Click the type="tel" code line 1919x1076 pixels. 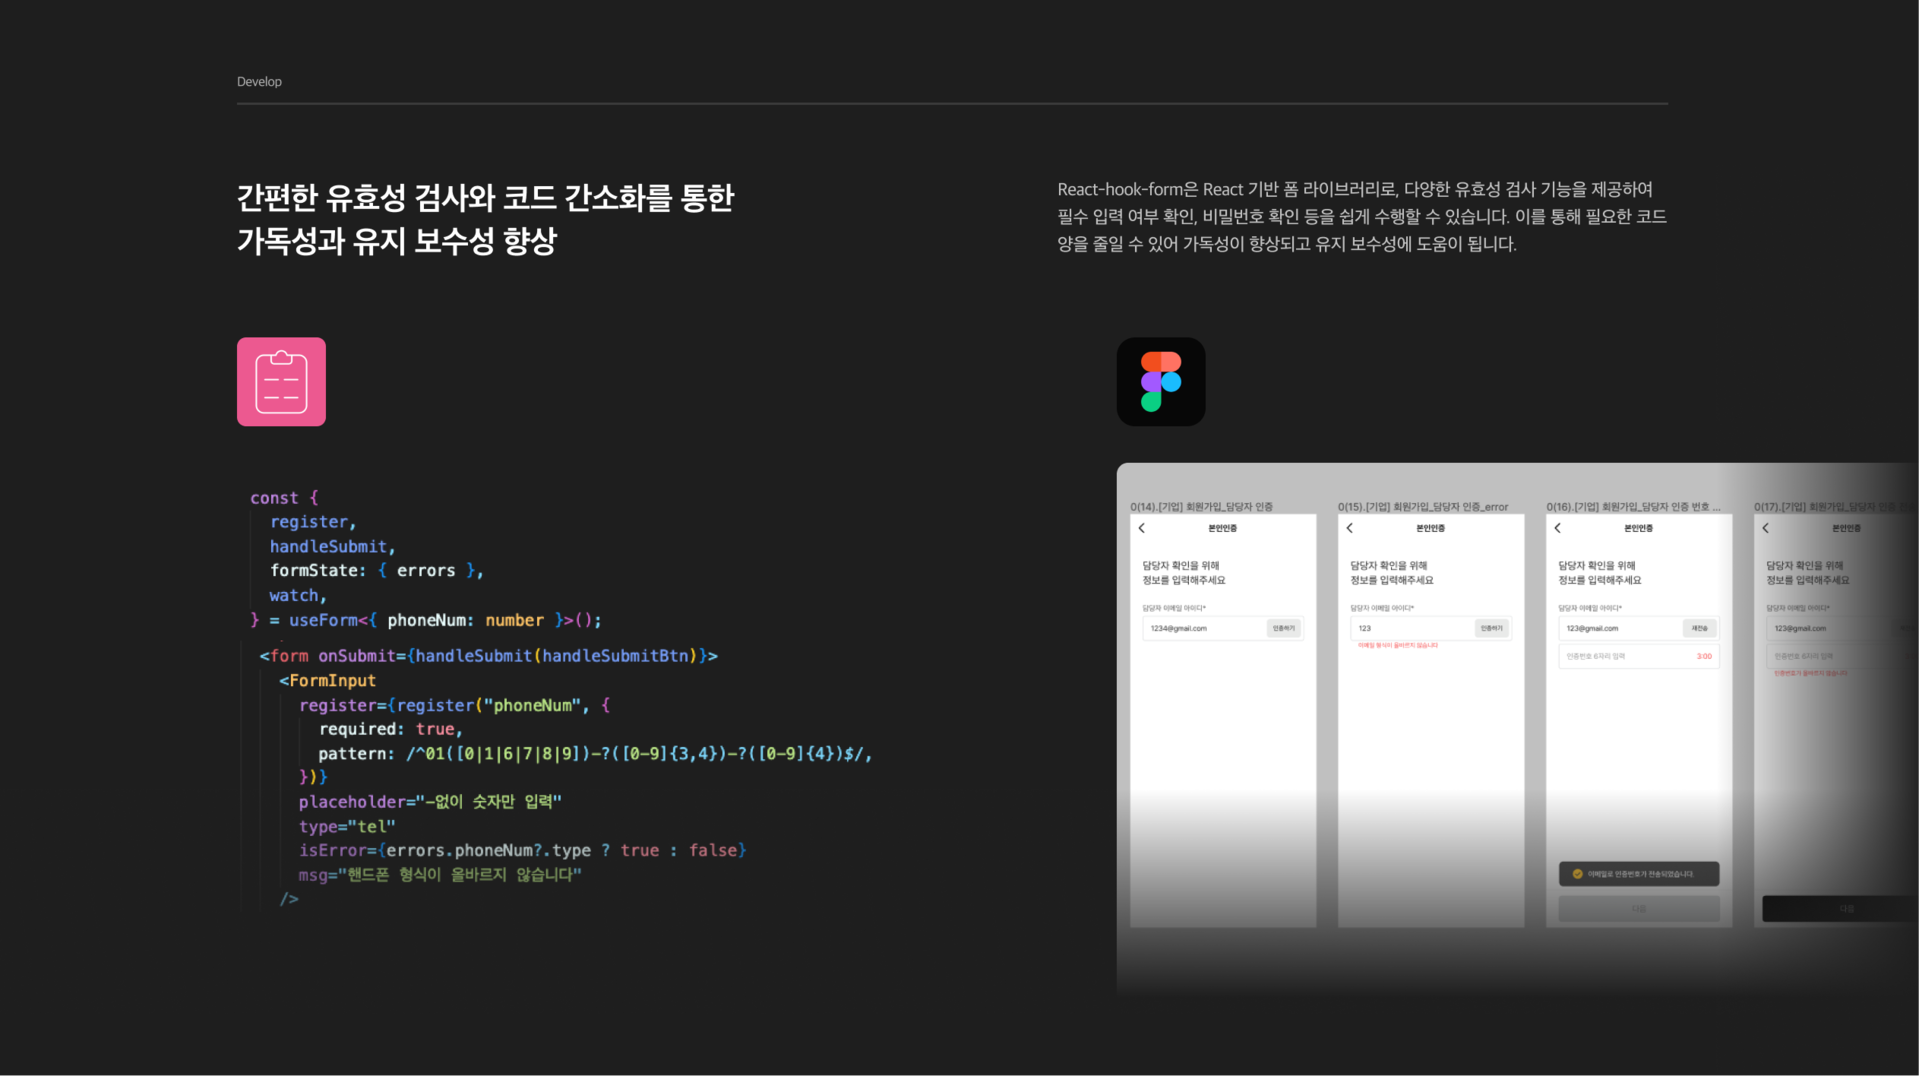click(347, 827)
